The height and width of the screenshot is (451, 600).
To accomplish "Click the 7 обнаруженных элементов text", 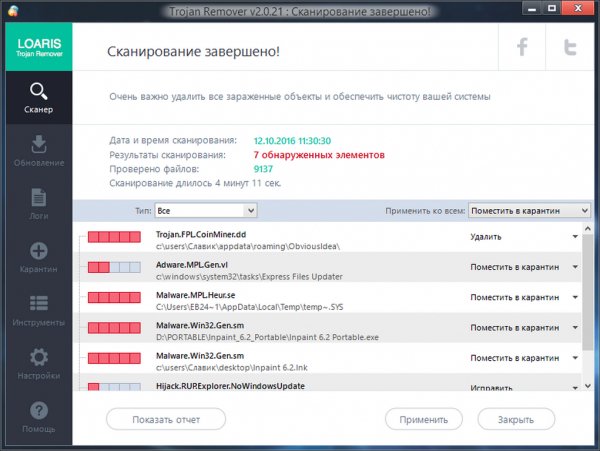I will click(319, 155).
